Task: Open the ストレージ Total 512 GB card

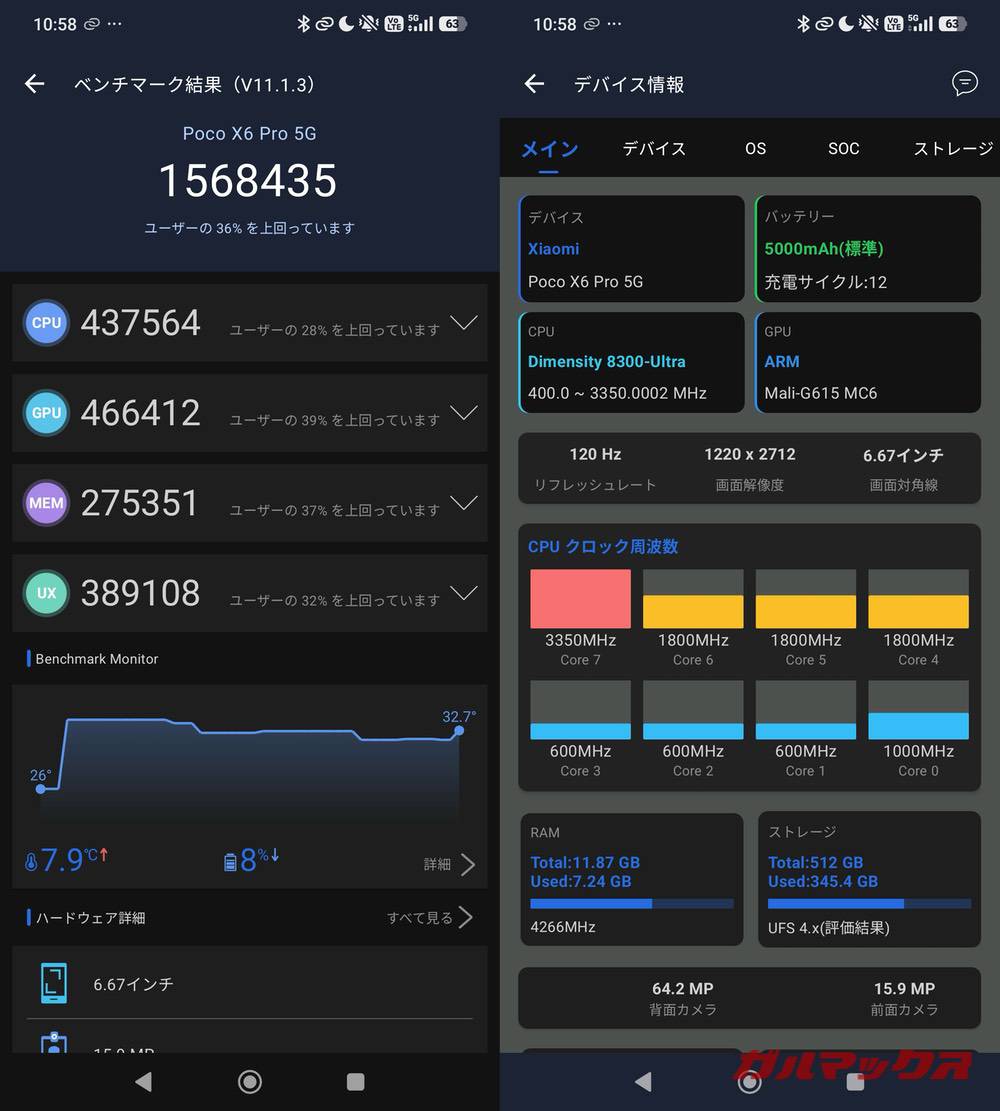Action: tap(870, 879)
